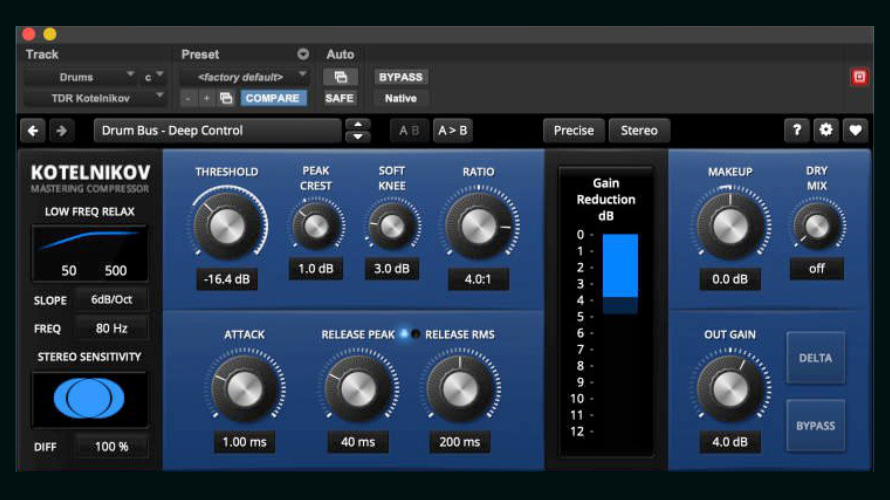Viewport: 890px width, 500px height.
Task: Click the THRESHOLD knob
Action: tap(226, 226)
